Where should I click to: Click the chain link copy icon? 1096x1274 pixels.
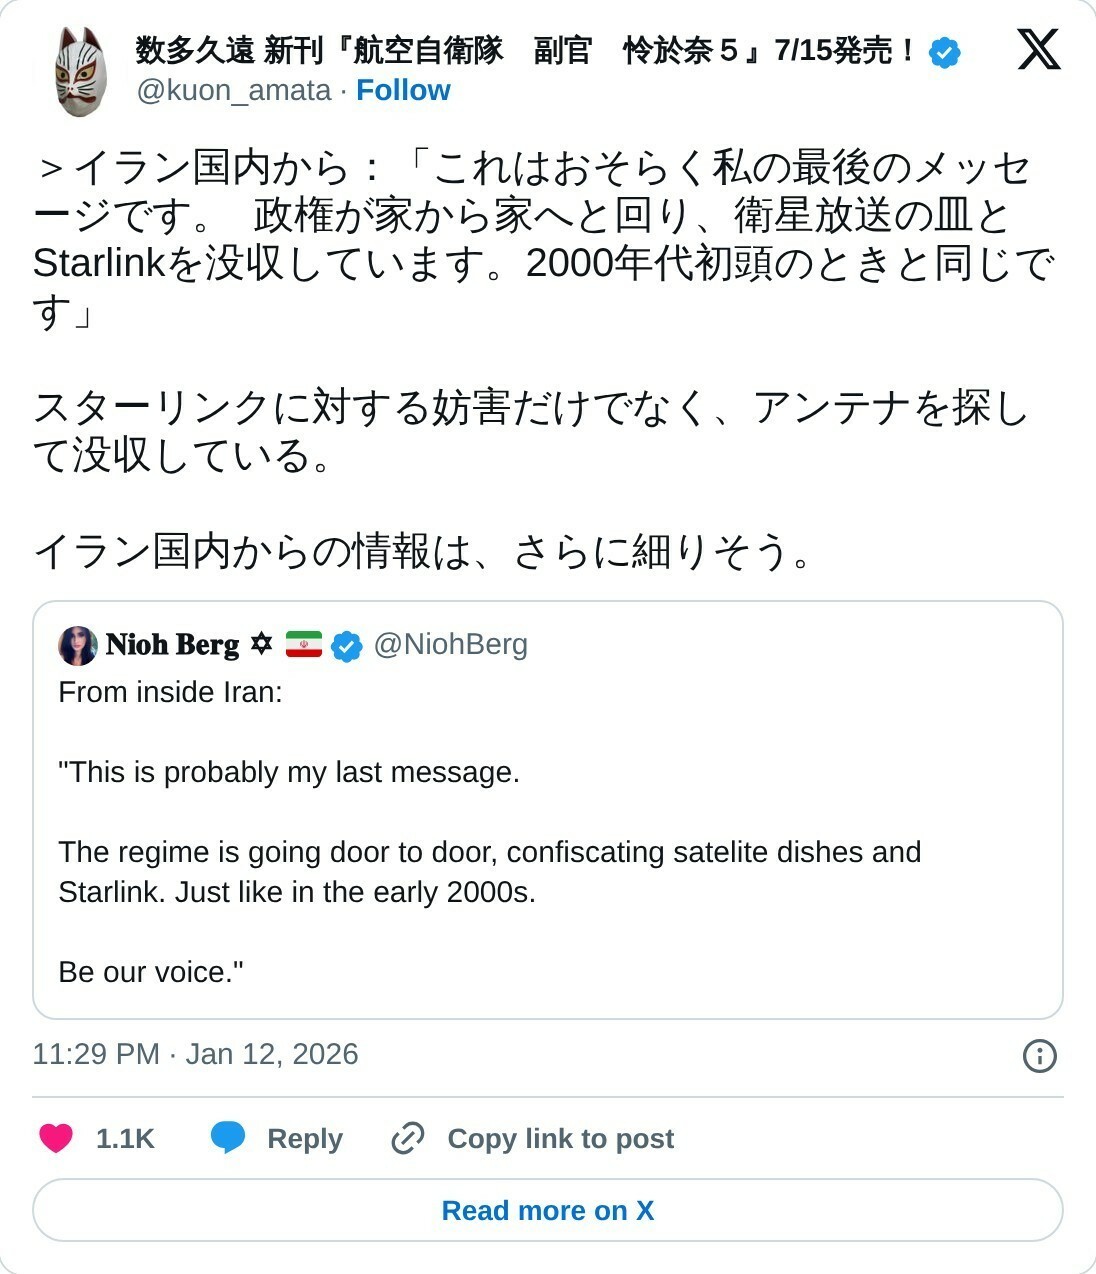click(x=407, y=1138)
